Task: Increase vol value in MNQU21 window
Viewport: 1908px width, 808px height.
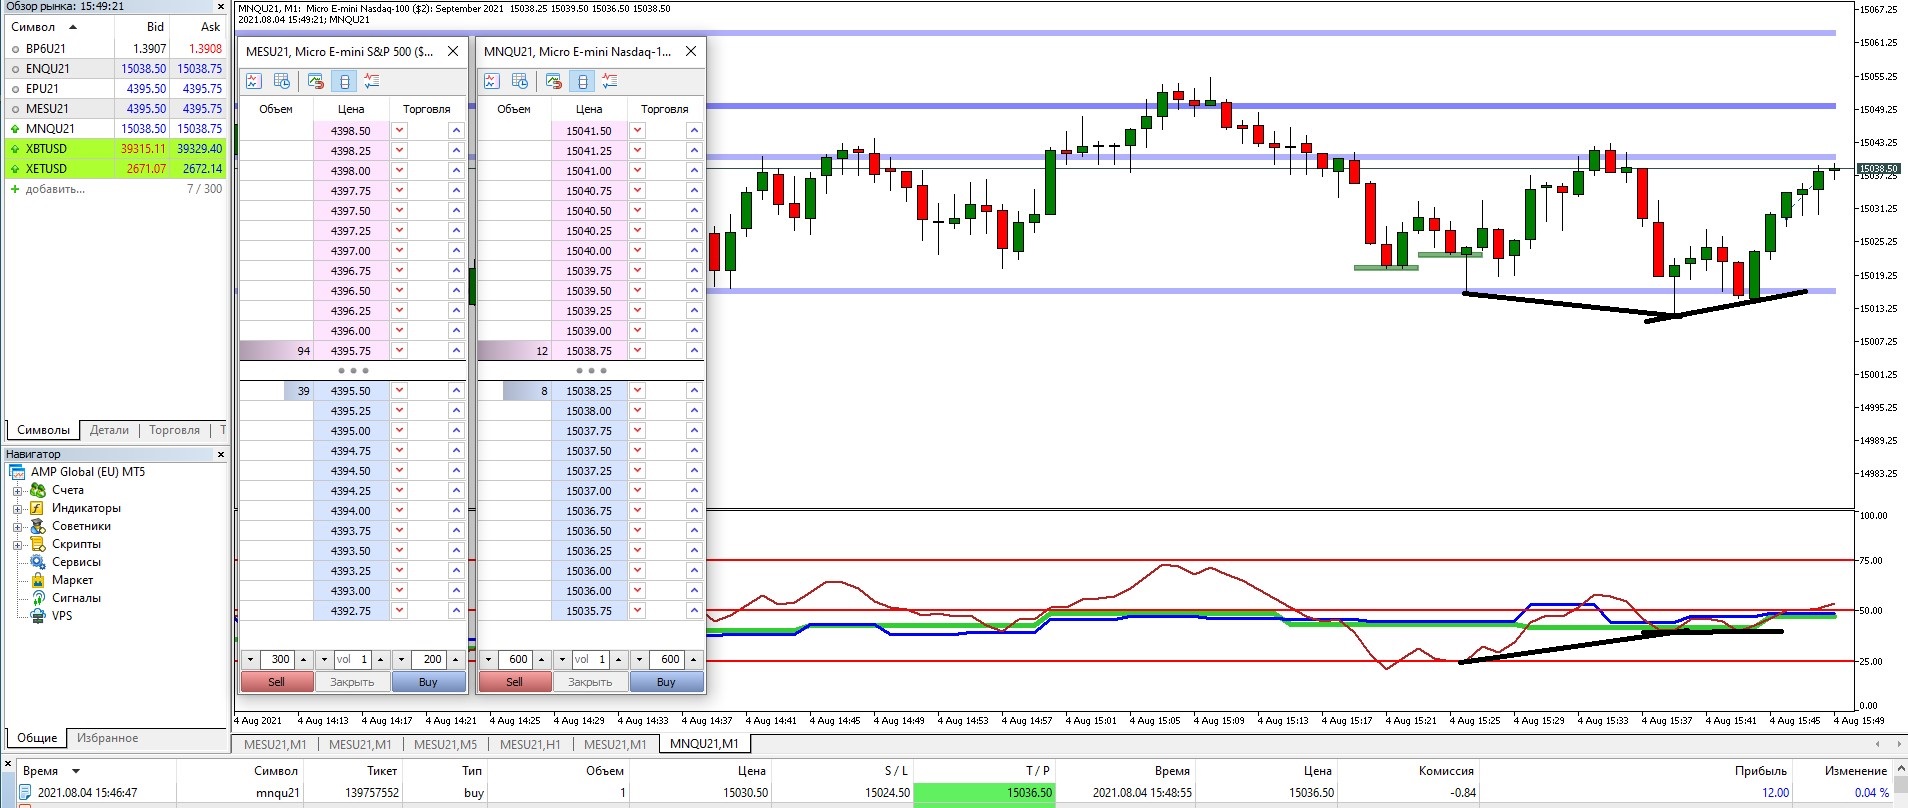Action: click(618, 659)
